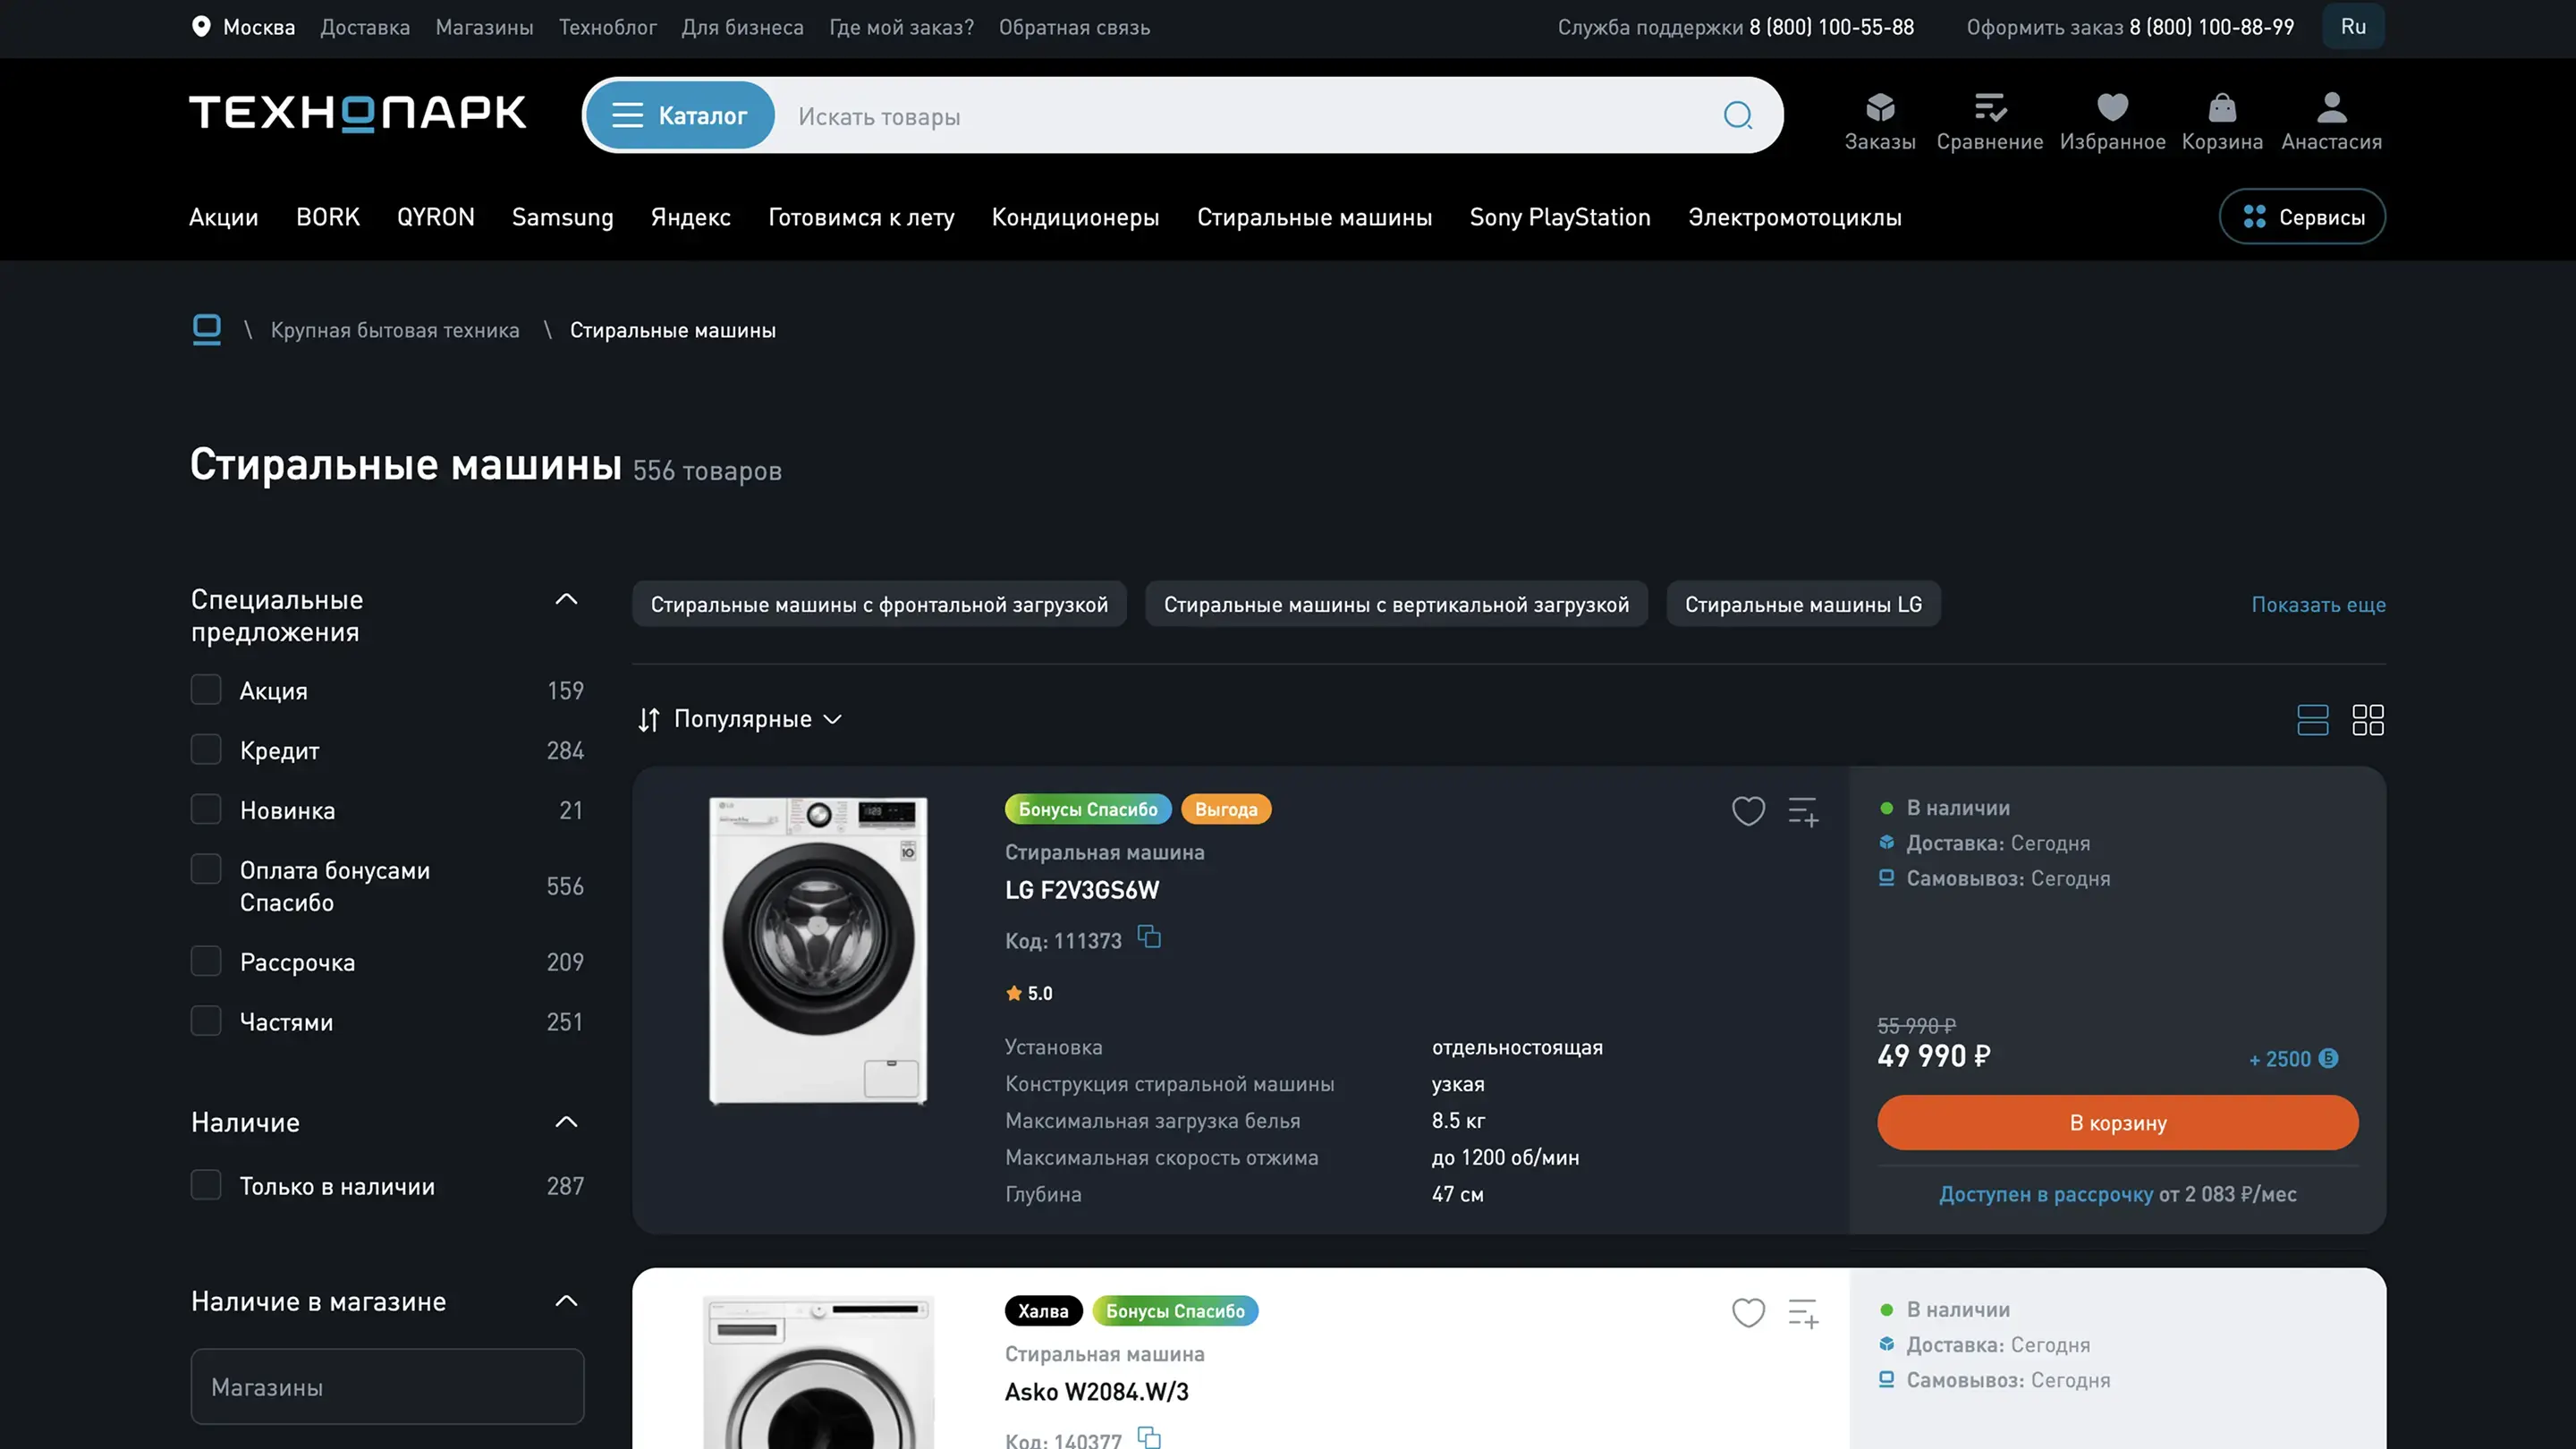
Task: Select Стиральные машины LG category chip
Action: (1802, 605)
